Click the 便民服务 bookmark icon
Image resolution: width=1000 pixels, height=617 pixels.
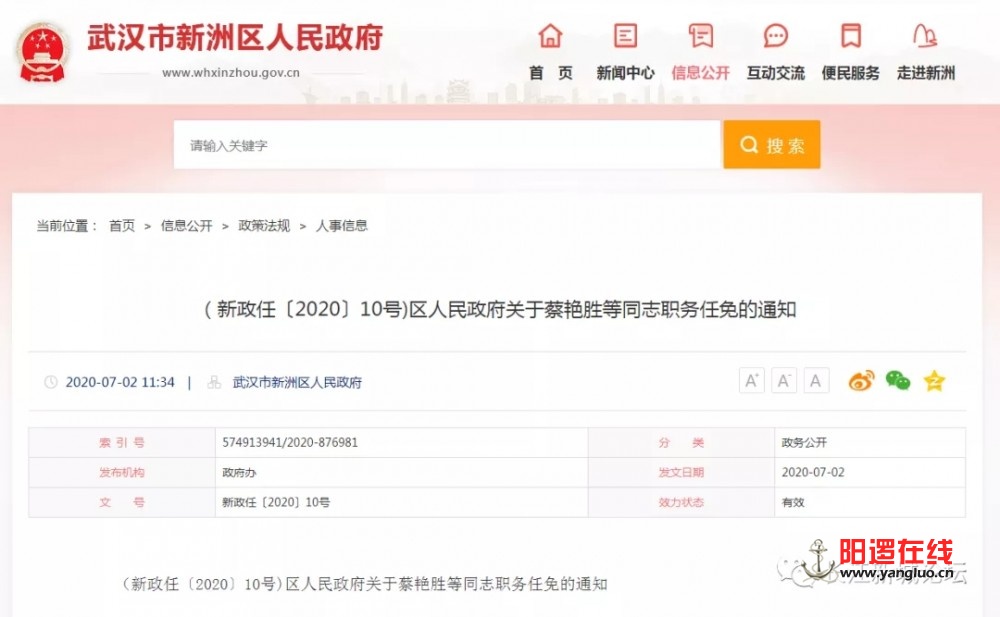pos(851,36)
